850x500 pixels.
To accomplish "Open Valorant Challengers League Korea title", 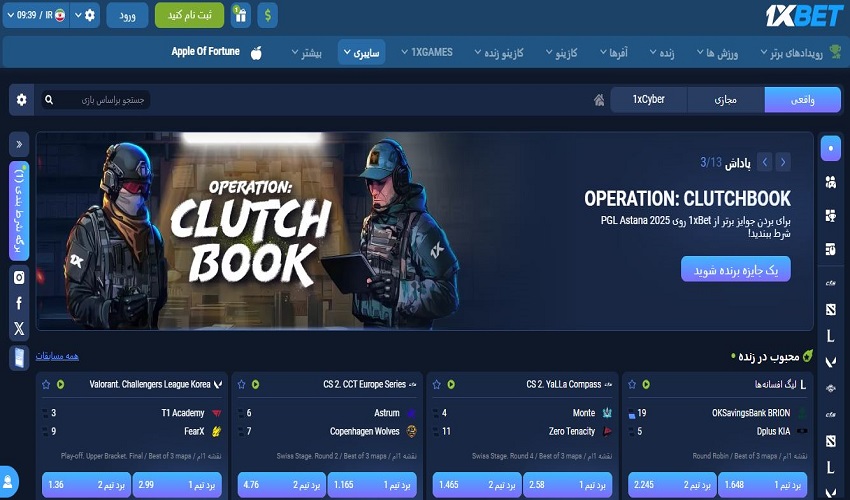I will point(150,384).
